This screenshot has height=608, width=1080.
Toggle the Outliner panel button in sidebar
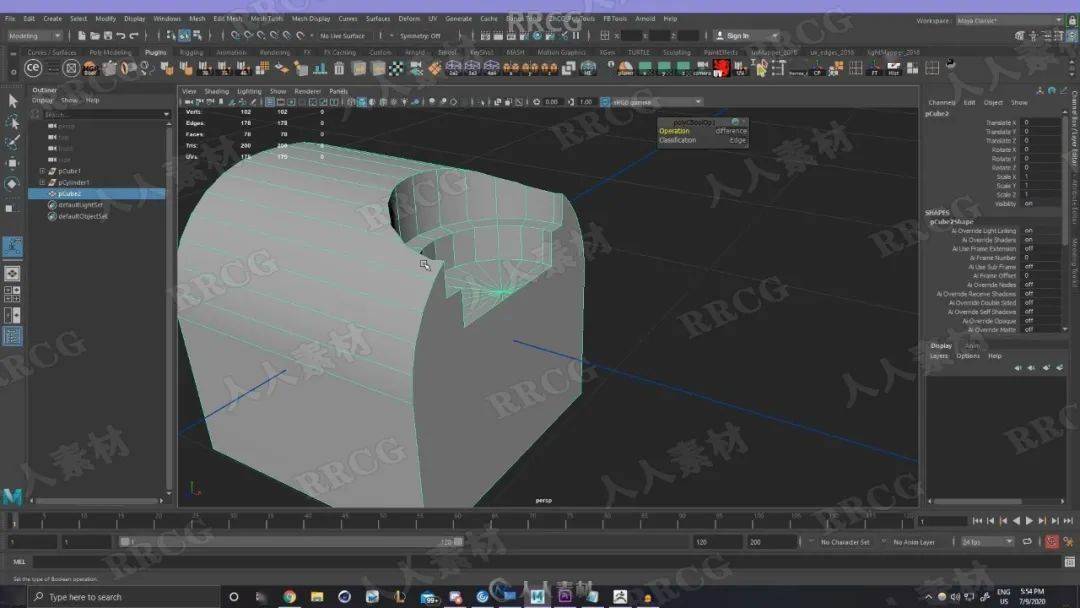12,336
